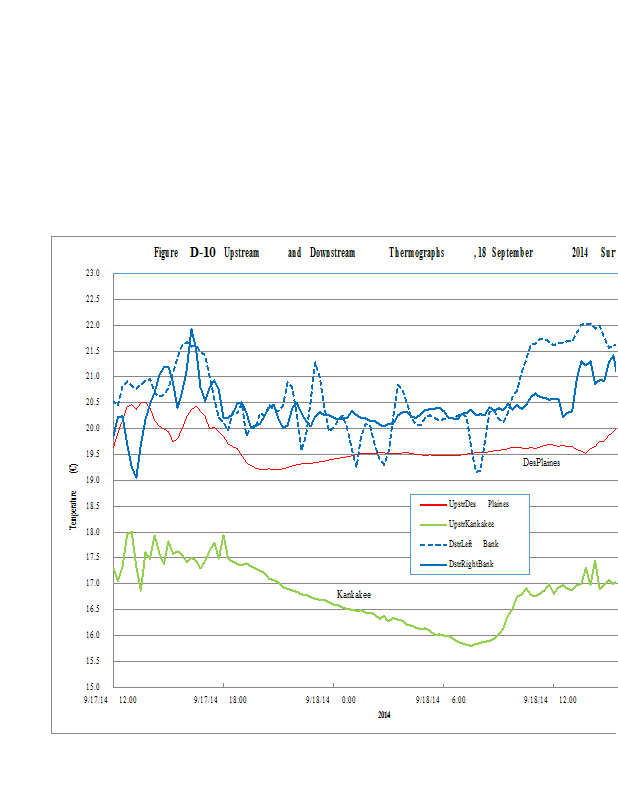Select the 'UpstrKankakee' legend label

click(471, 524)
